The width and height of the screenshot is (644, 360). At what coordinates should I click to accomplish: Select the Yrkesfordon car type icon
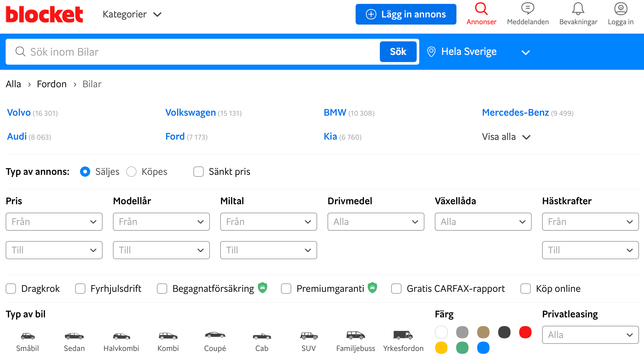[x=403, y=335]
